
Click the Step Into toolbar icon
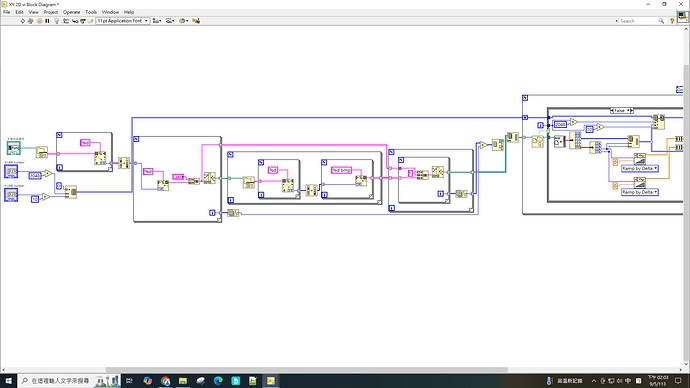(x=75, y=21)
